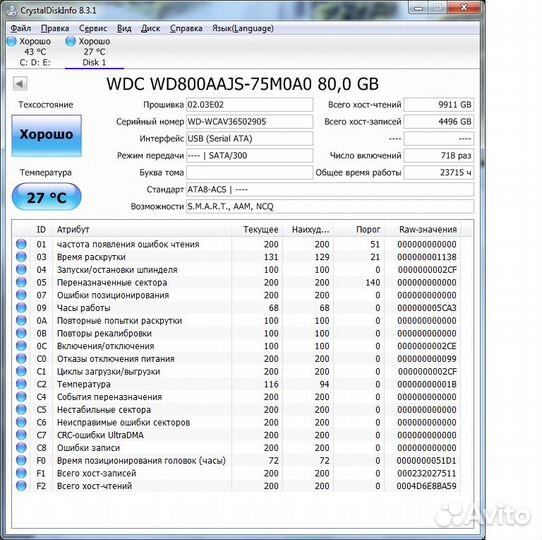Click the Порог column header
This screenshot has width=542, height=540.
359,230
